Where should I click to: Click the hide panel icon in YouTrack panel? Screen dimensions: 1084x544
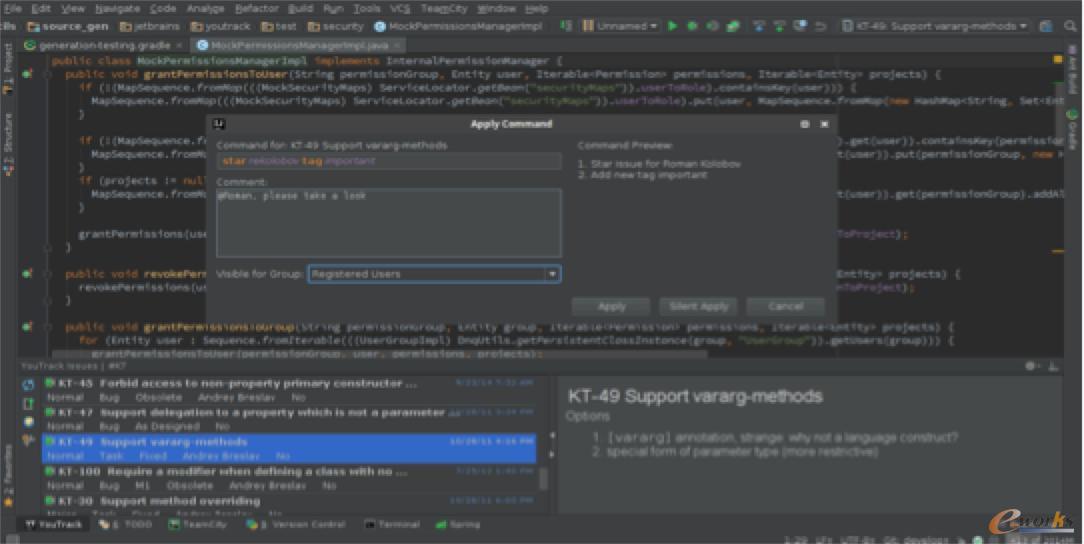click(x=1053, y=366)
